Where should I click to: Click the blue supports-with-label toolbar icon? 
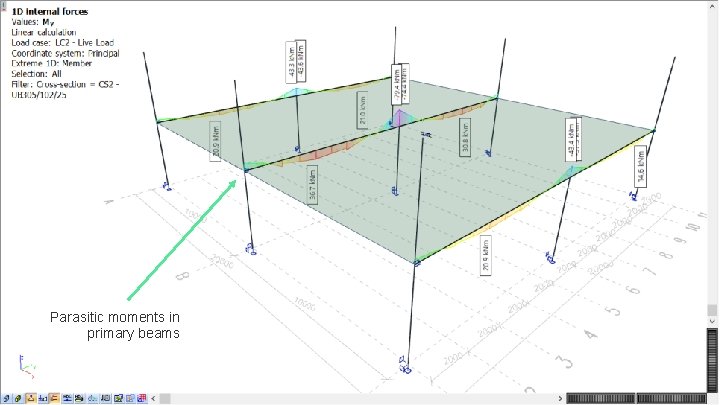tap(43, 398)
